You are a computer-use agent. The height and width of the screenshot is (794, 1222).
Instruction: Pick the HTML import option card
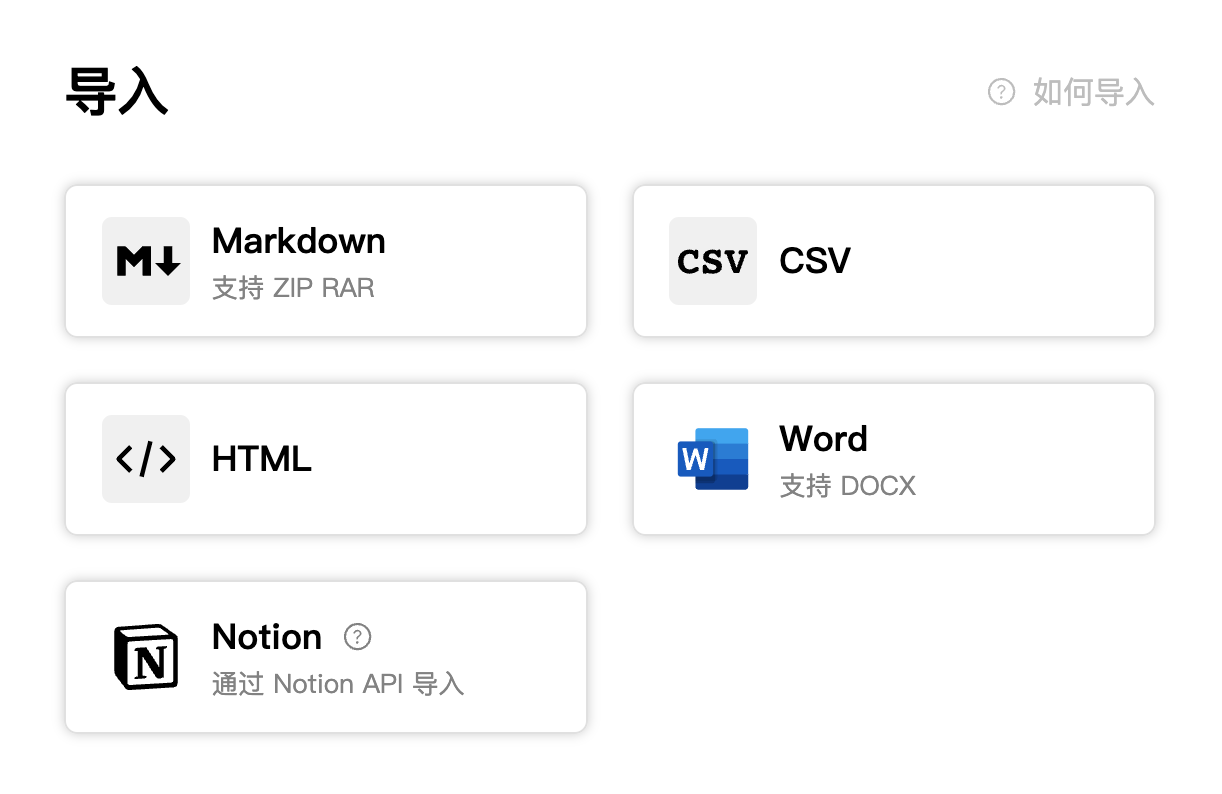[326, 459]
